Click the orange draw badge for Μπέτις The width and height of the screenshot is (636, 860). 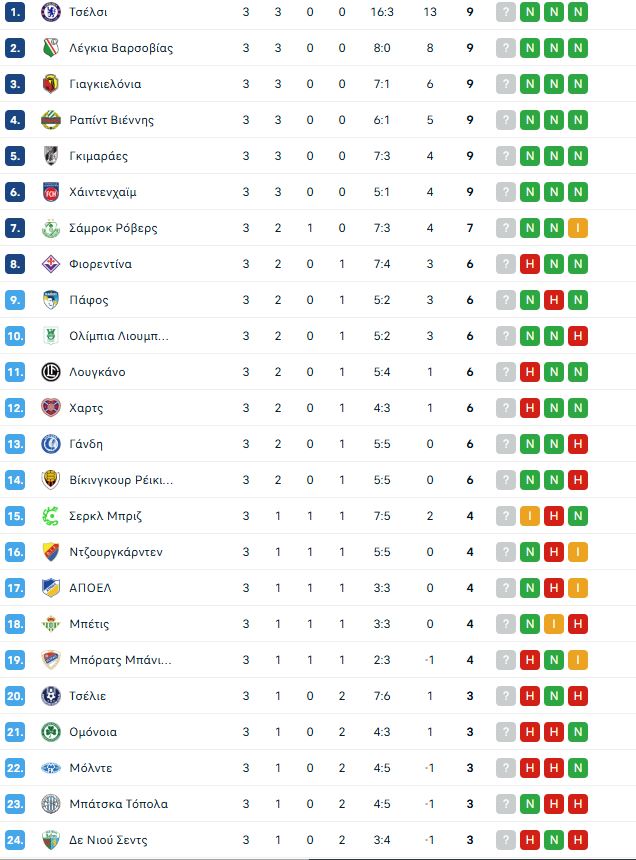click(x=554, y=624)
